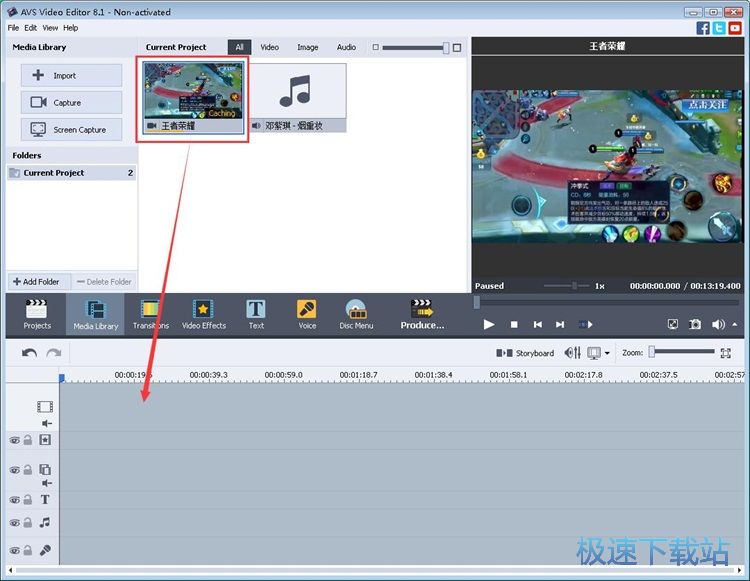Go to previous frame
The image size is (750, 581).
538,325
